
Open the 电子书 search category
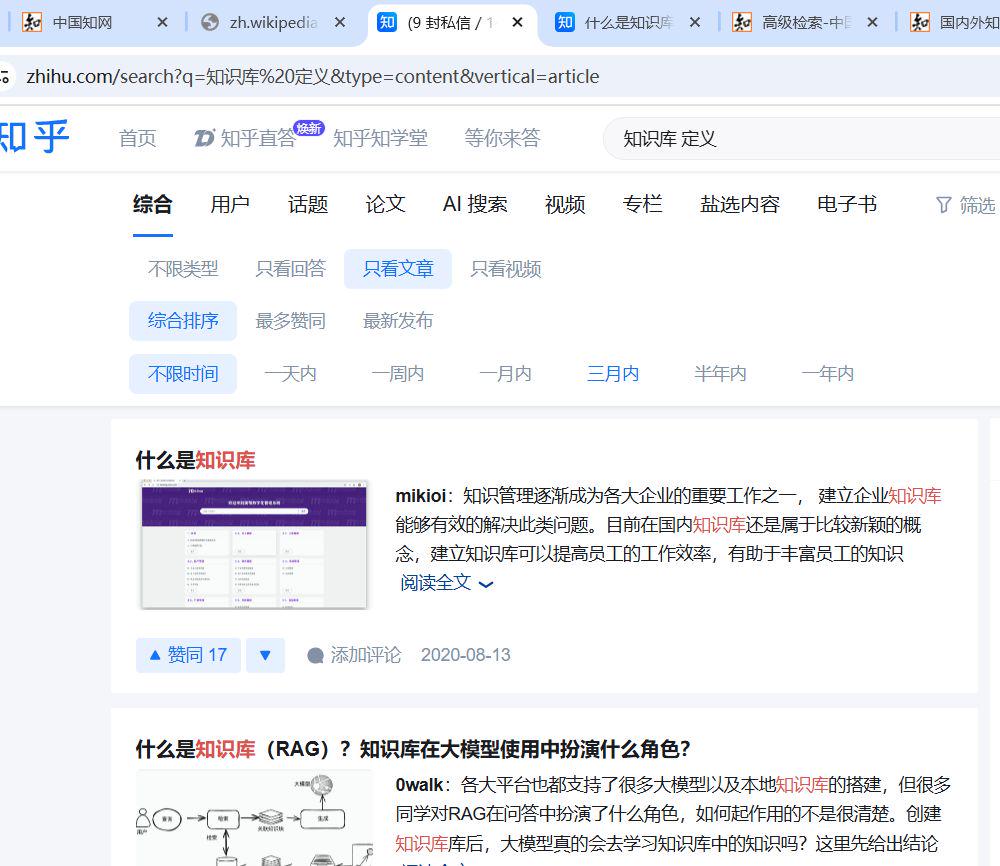[x=845, y=204]
